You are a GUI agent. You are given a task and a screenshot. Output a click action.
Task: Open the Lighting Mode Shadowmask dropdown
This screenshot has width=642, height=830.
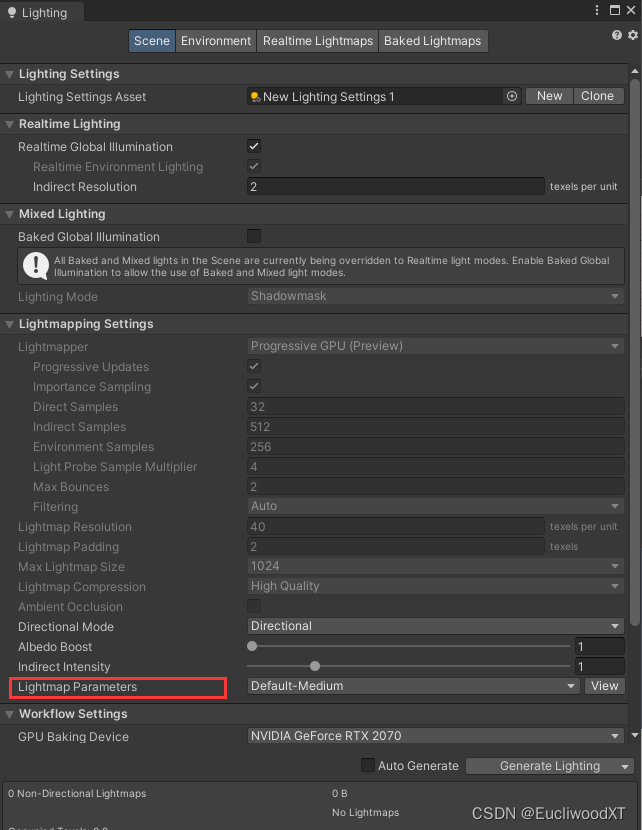436,296
